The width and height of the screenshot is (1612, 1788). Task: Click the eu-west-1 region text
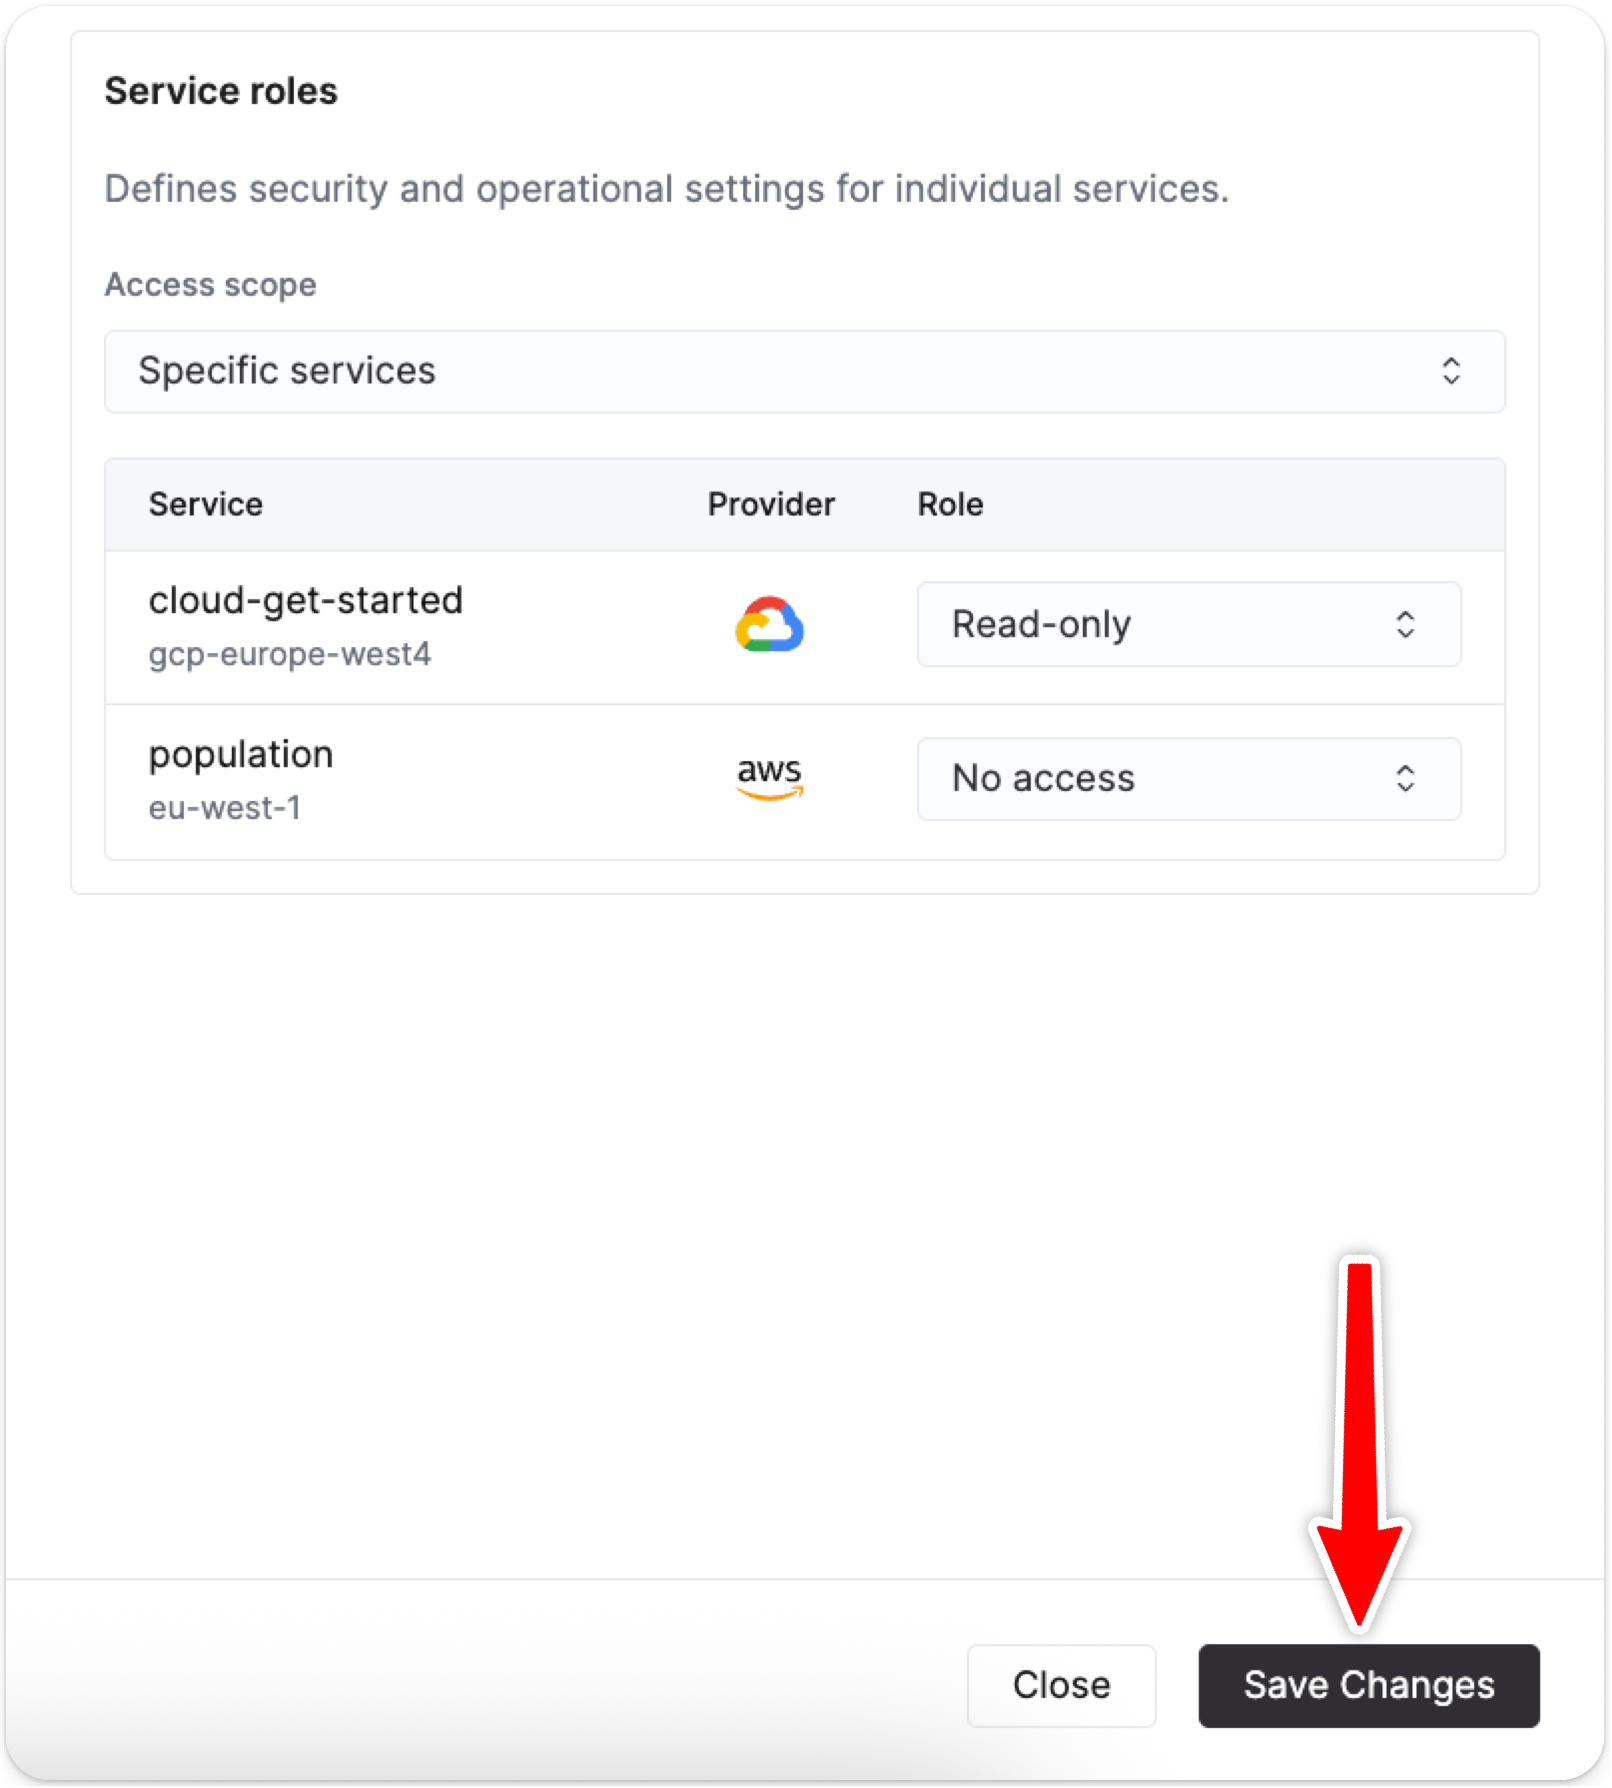click(225, 808)
